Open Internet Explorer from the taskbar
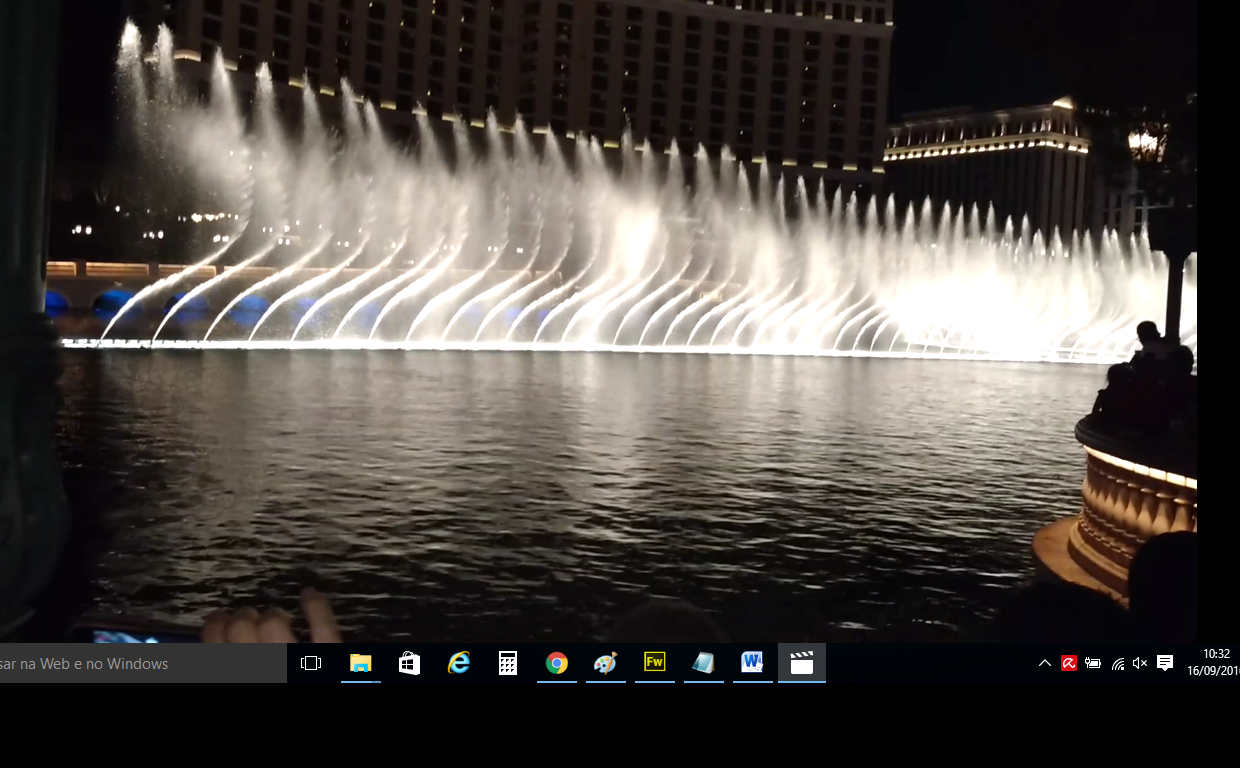This screenshot has height=768, width=1240. [458, 663]
